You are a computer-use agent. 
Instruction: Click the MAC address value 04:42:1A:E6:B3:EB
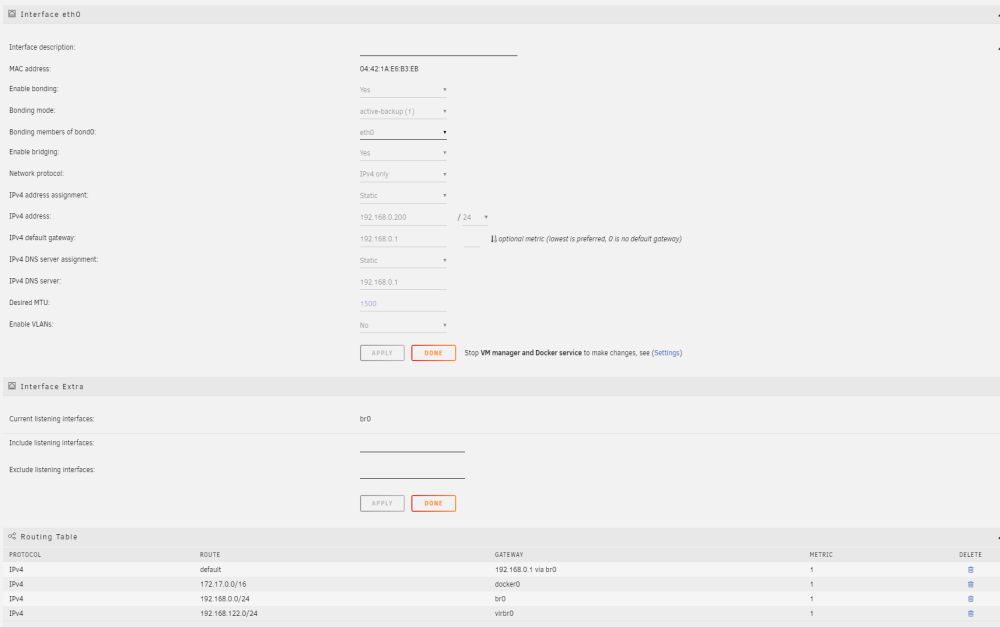[389, 69]
